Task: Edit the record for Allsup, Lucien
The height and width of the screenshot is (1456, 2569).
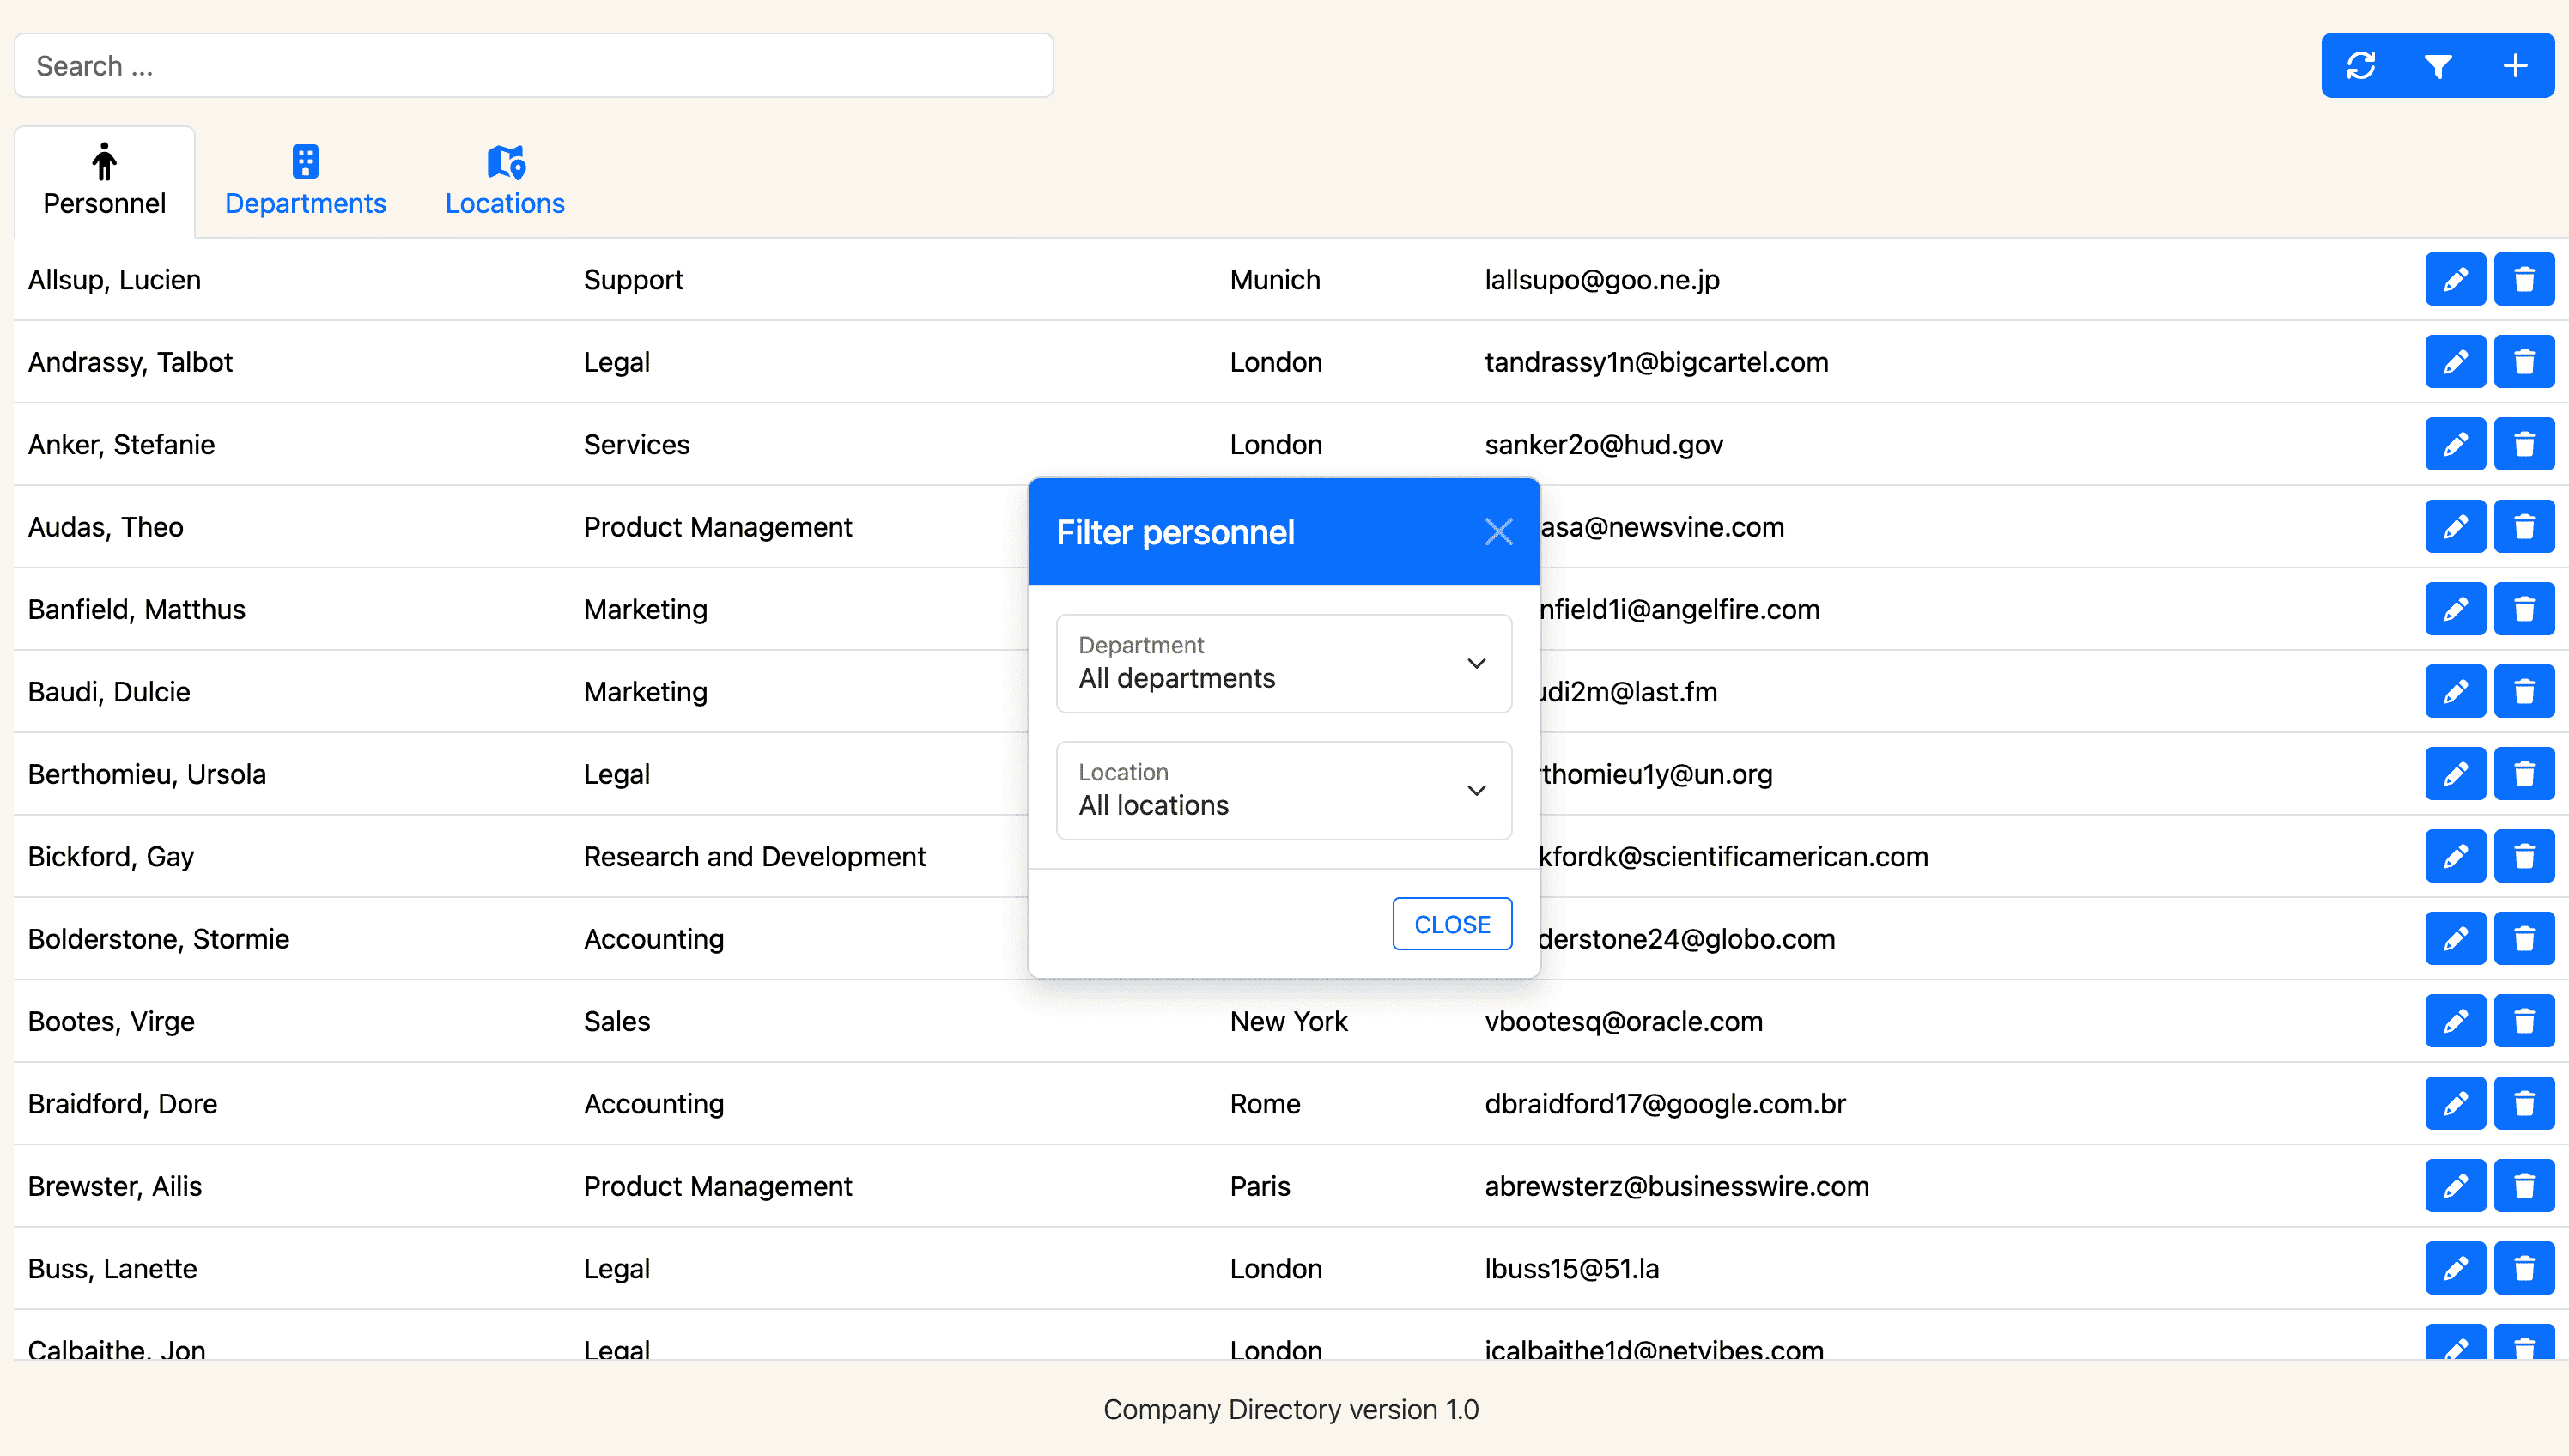Action: (x=2455, y=279)
